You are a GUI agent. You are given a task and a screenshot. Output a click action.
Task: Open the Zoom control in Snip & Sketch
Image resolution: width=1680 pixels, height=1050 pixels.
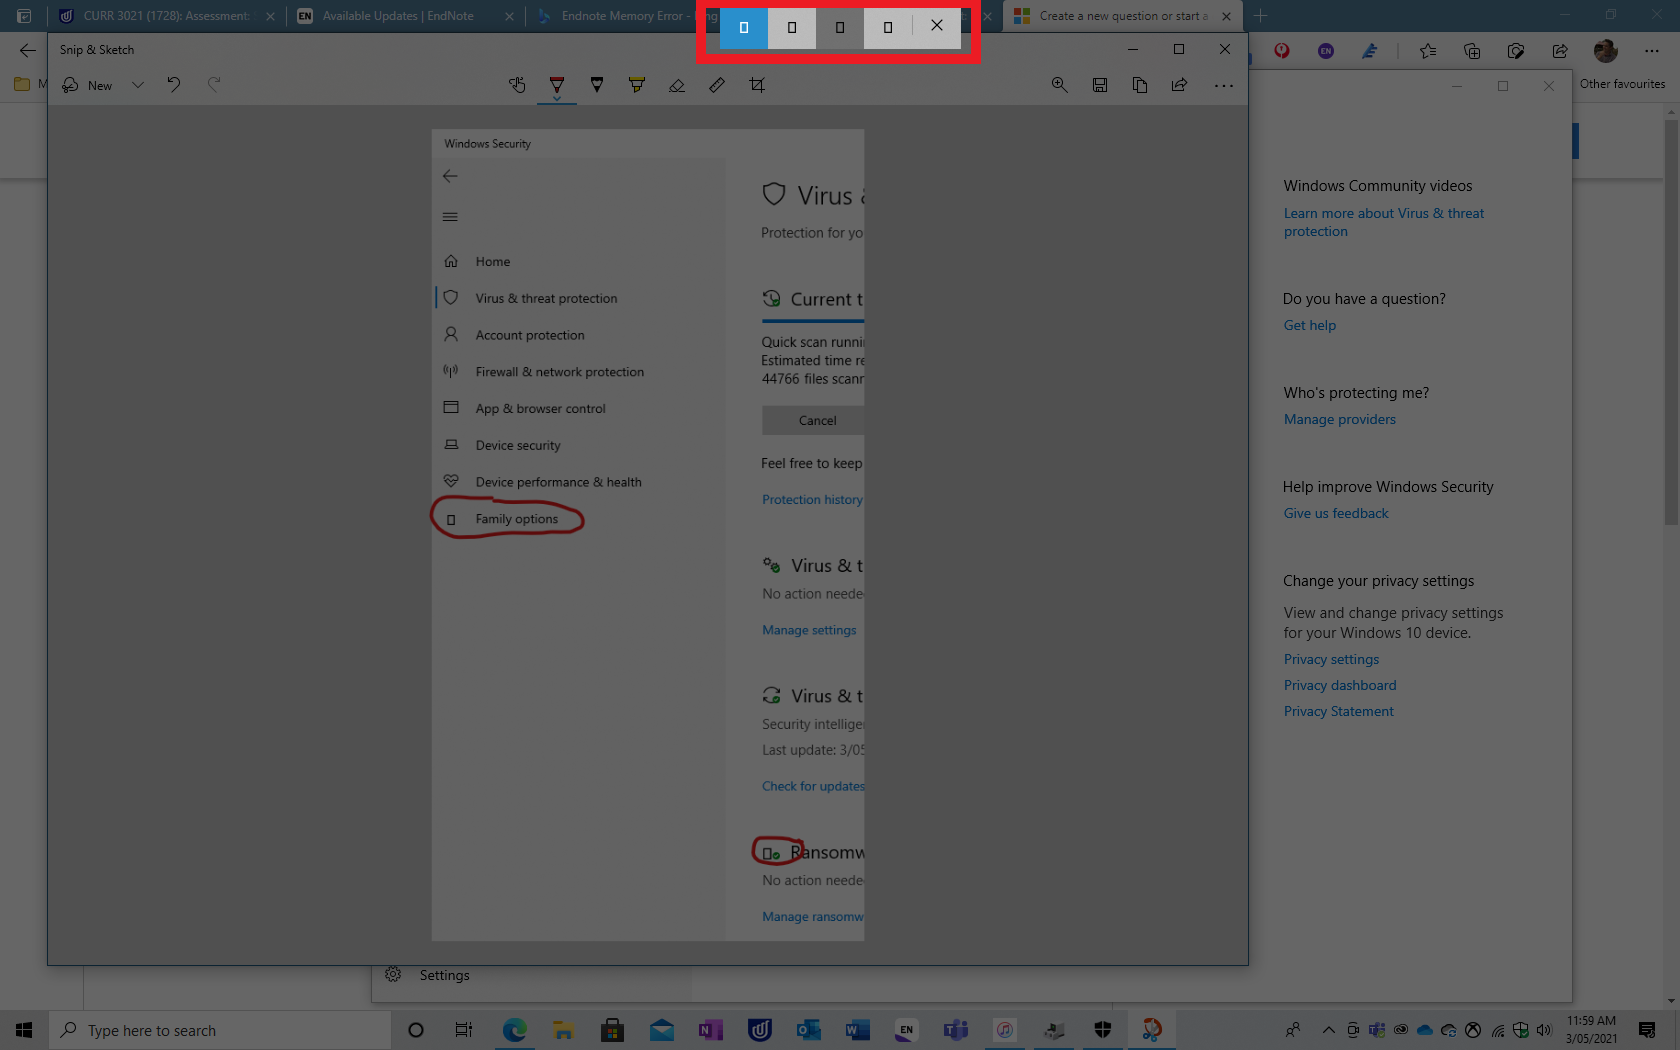[x=1060, y=85]
